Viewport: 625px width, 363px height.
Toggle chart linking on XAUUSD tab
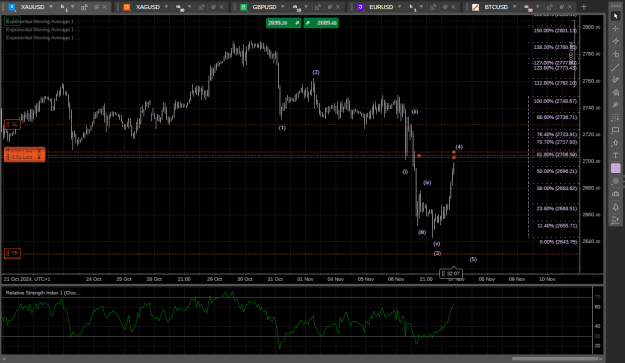point(85,7)
